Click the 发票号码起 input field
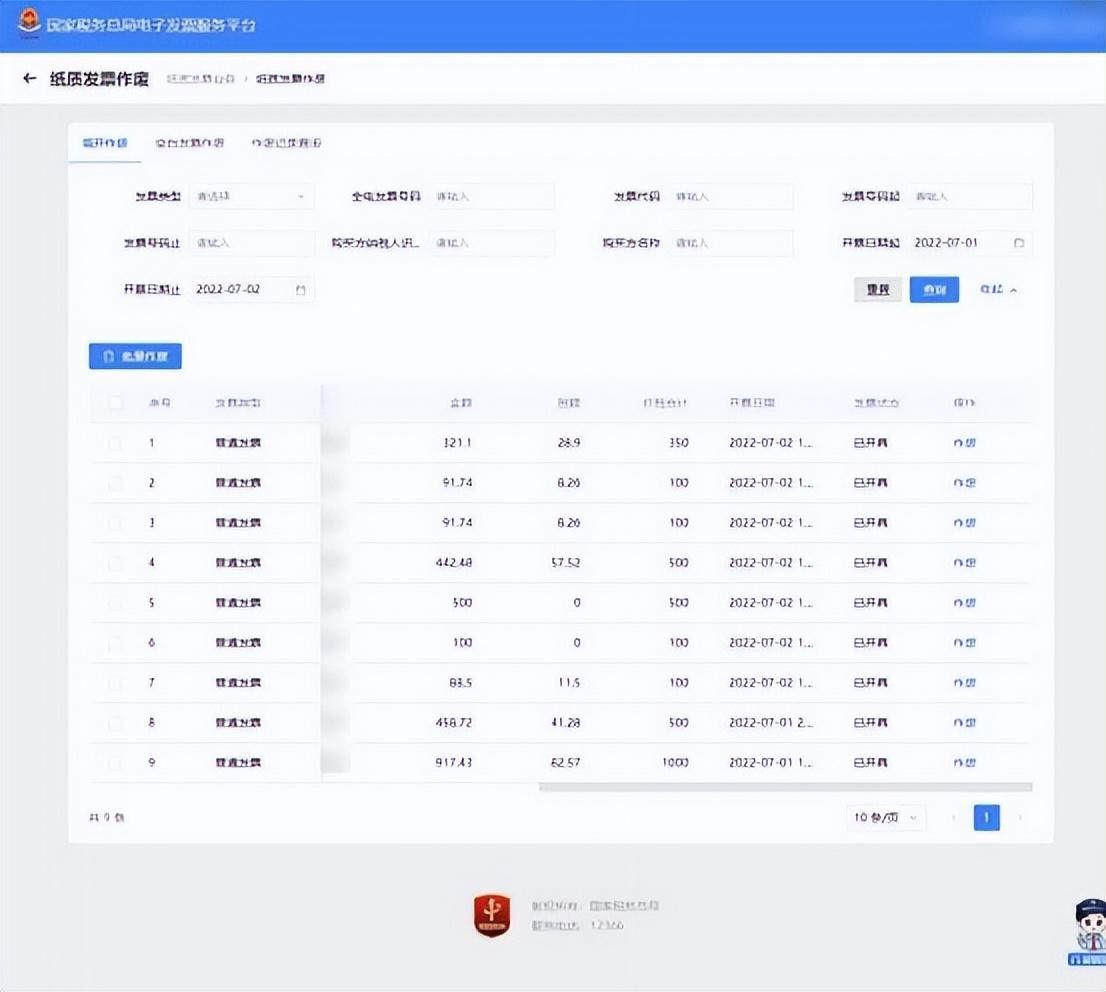1106x992 pixels. pyautogui.click(x=970, y=196)
